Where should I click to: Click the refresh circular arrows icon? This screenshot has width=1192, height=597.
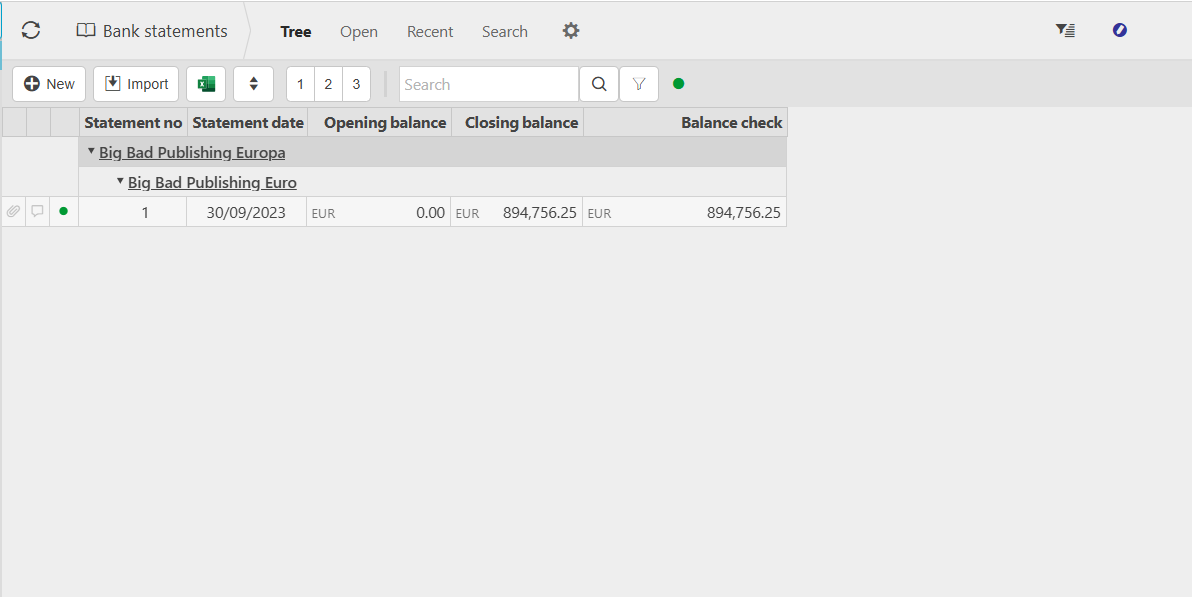[x=30, y=30]
